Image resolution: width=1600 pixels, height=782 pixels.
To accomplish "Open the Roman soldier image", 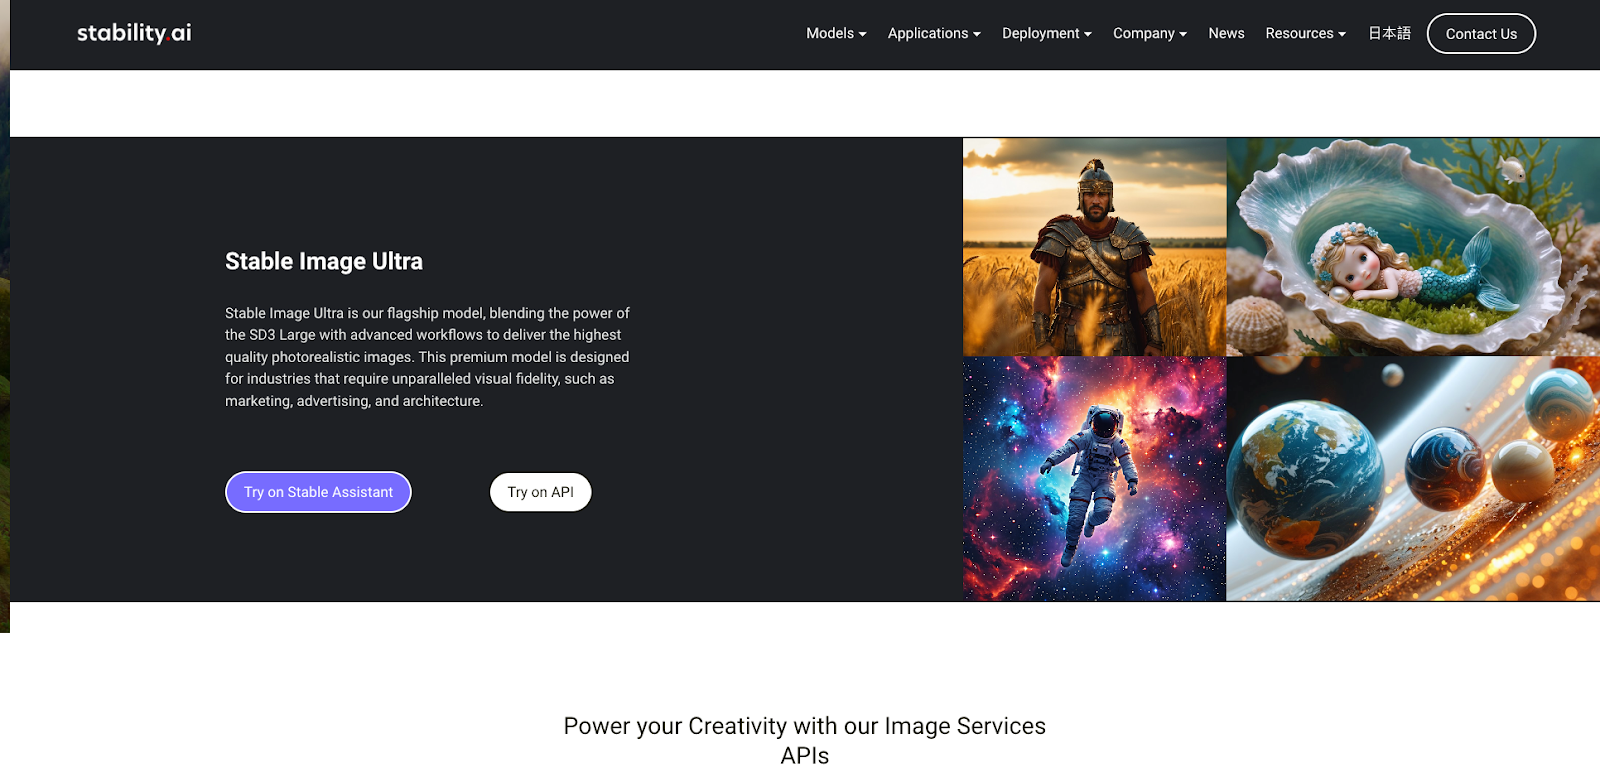I will coord(1094,247).
